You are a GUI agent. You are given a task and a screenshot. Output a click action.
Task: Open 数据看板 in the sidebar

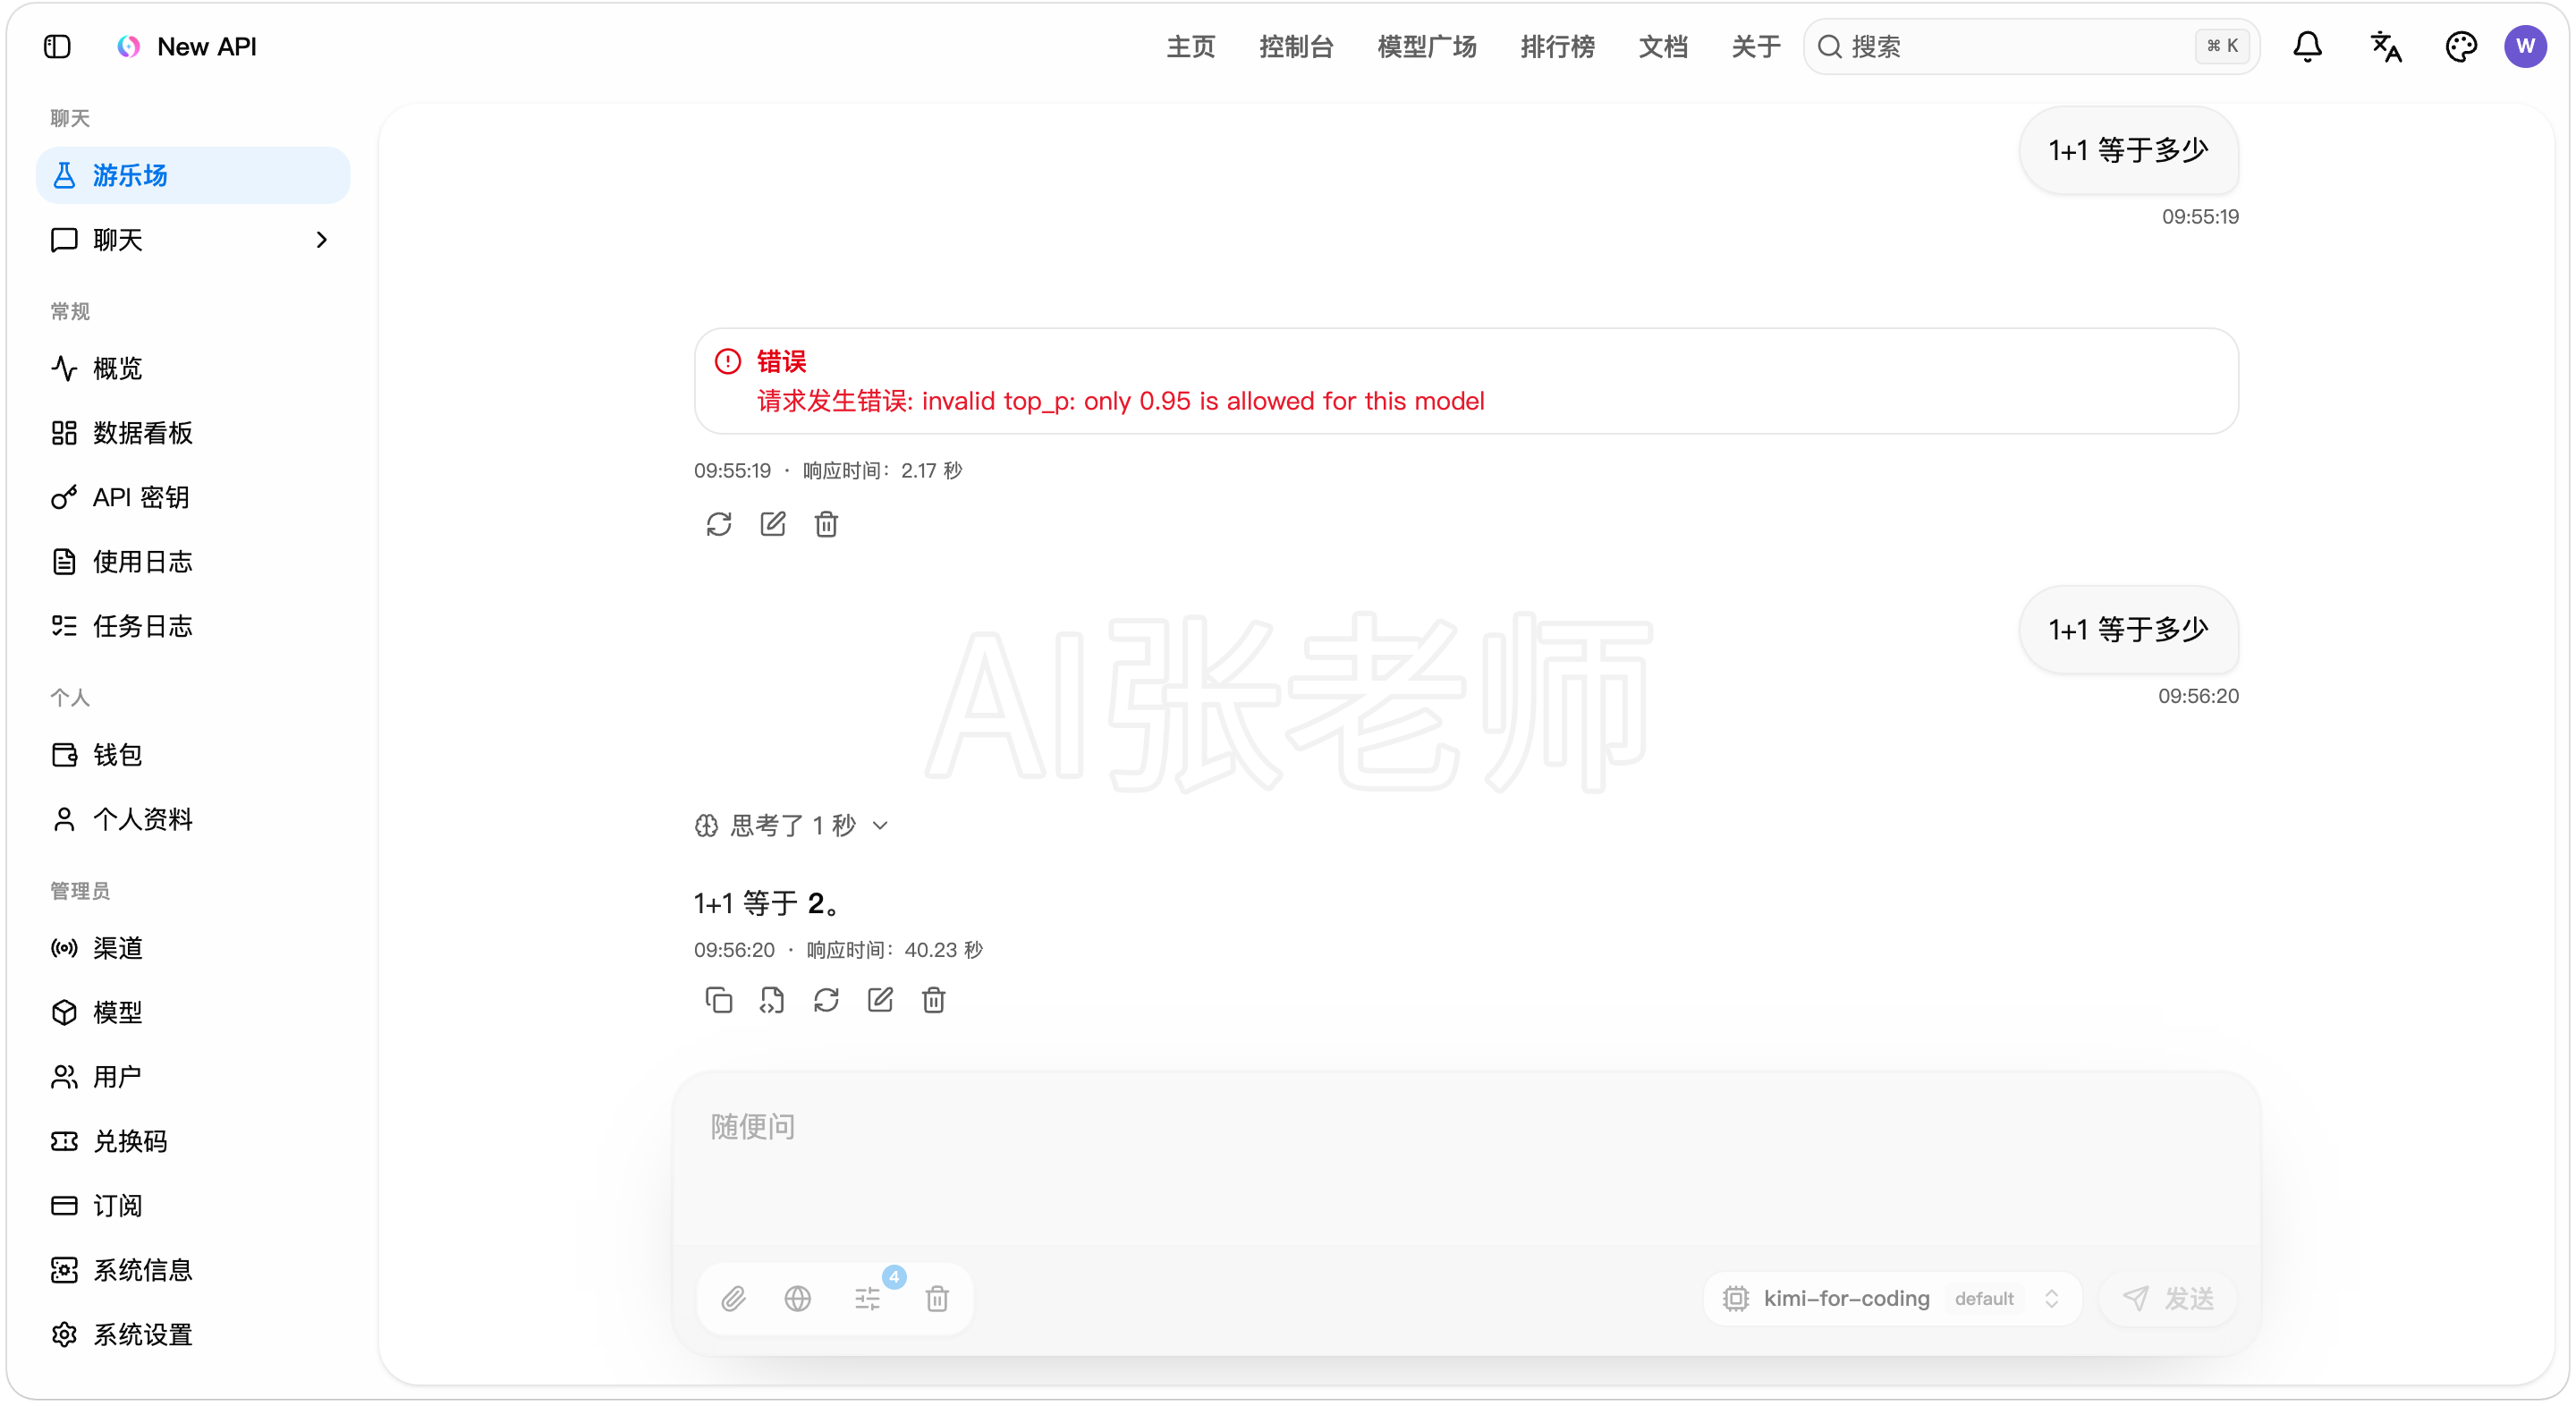click(193, 433)
